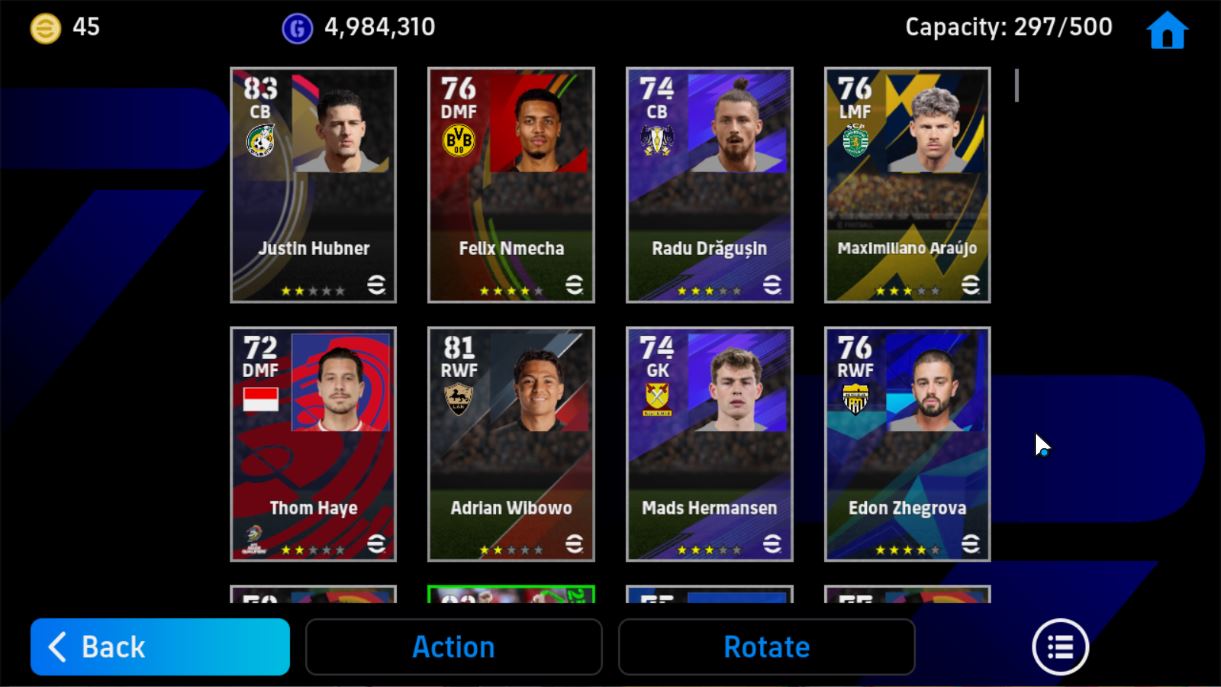Open the list menu icon at bottom right

tap(1060, 647)
